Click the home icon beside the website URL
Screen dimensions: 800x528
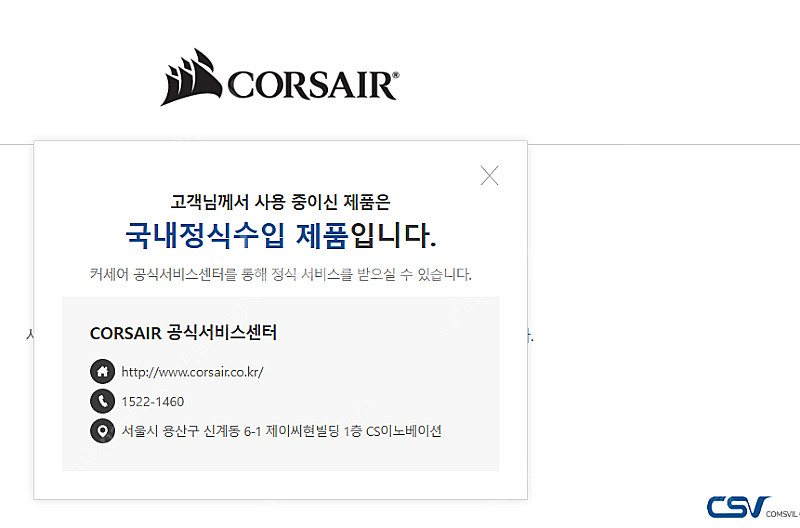point(103,371)
